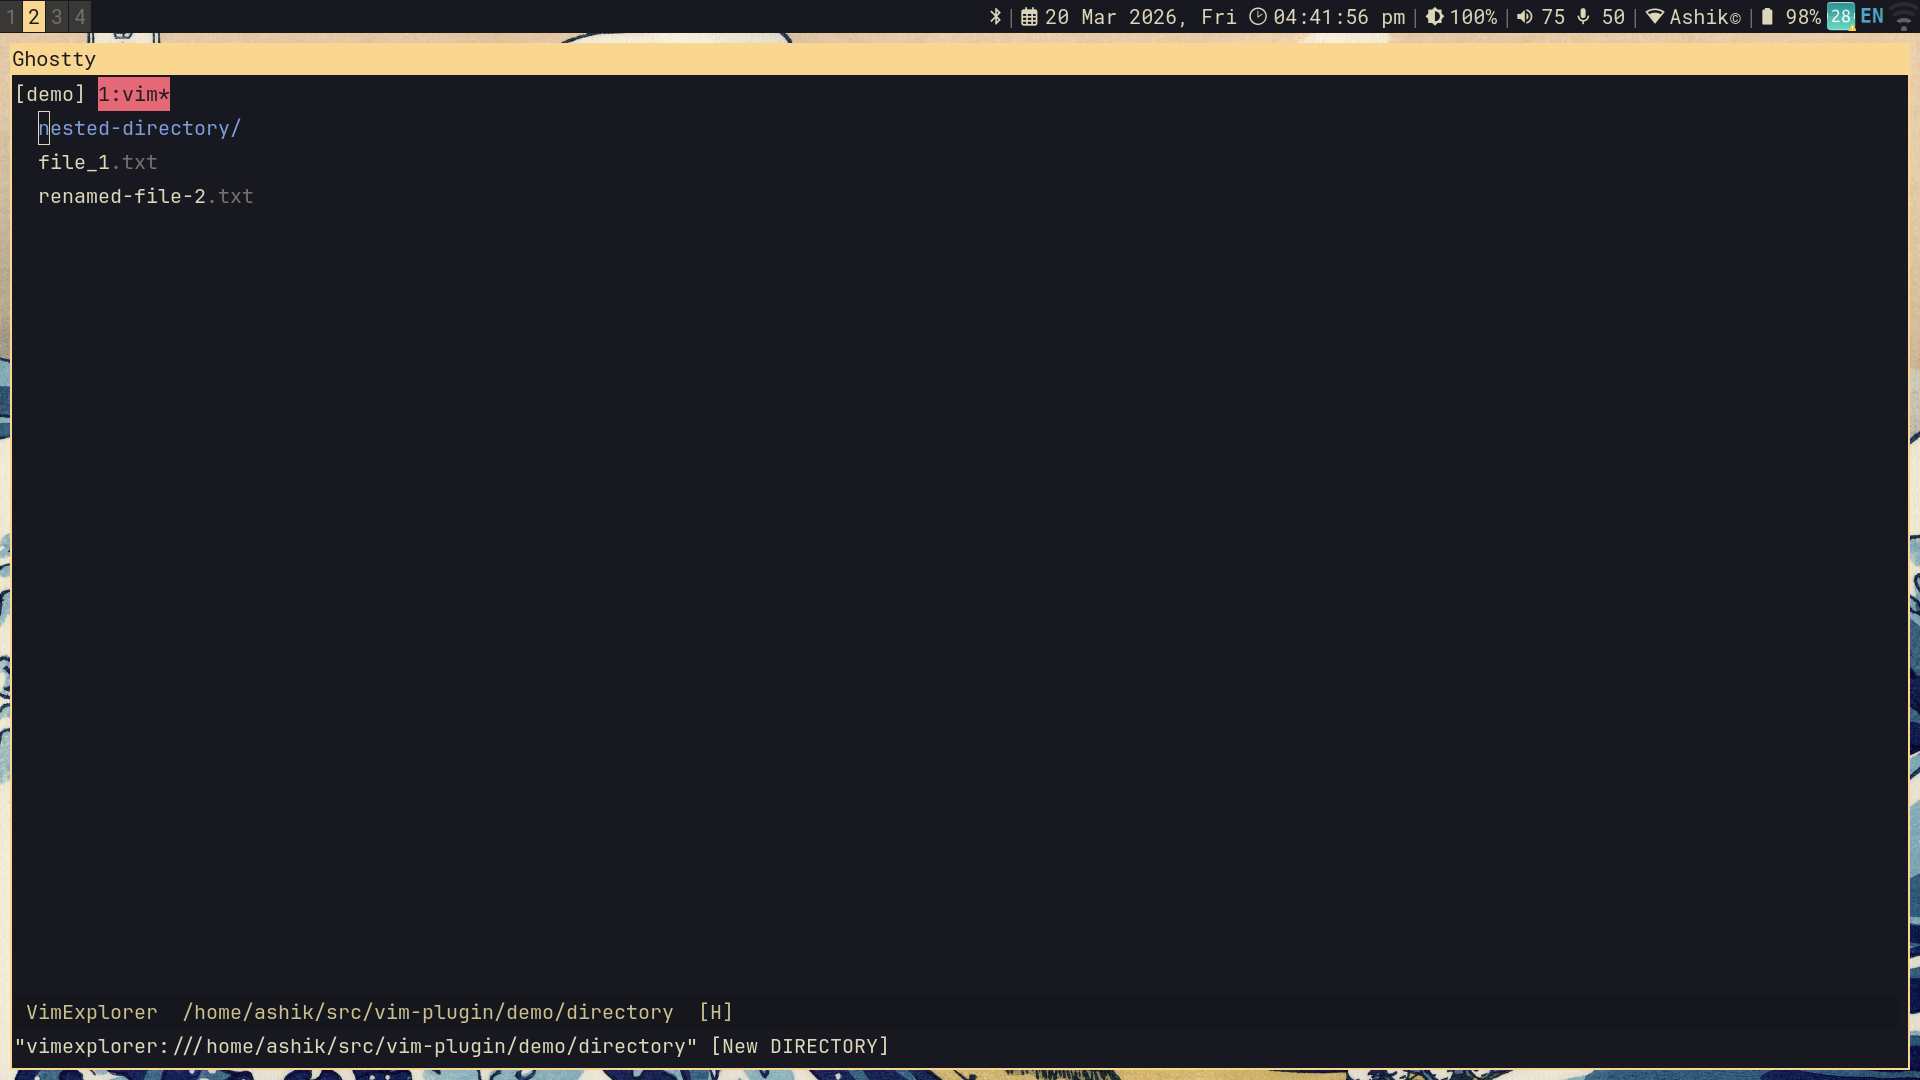Switch to workspace 3
The height and width of the screenshot is (1080, 1920).
[57, 17]
